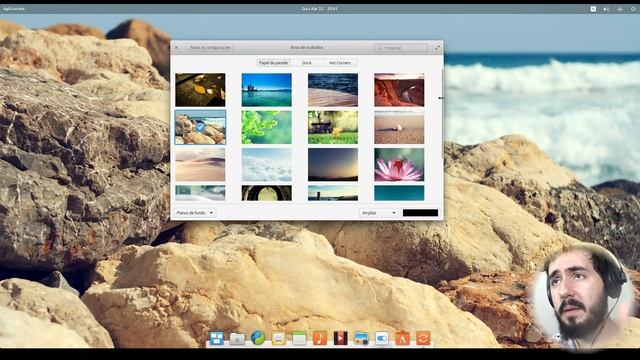Viewport: 640px width, 360px height.
Task: Launch the AppCenter store dock icon
Action: (x=402, y=338)
